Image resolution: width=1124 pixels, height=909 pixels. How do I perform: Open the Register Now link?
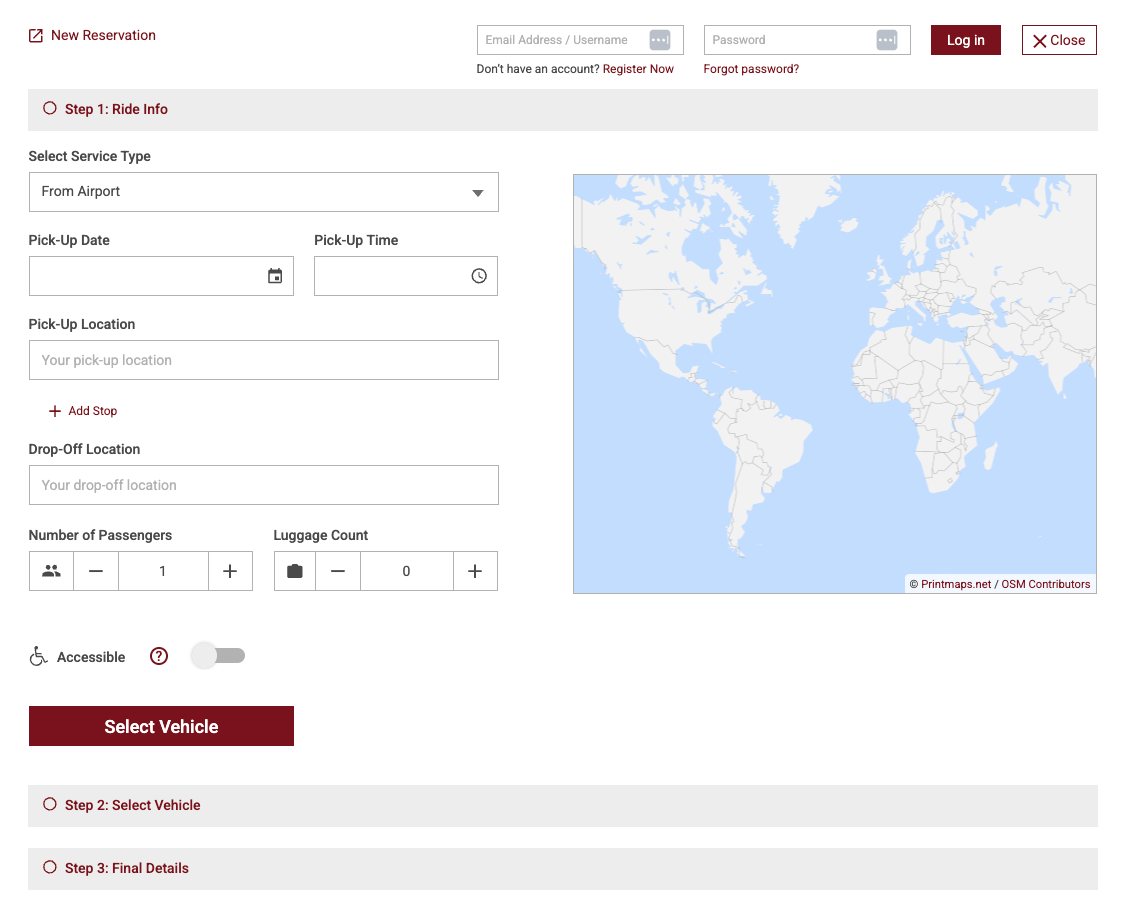[638, 69]
